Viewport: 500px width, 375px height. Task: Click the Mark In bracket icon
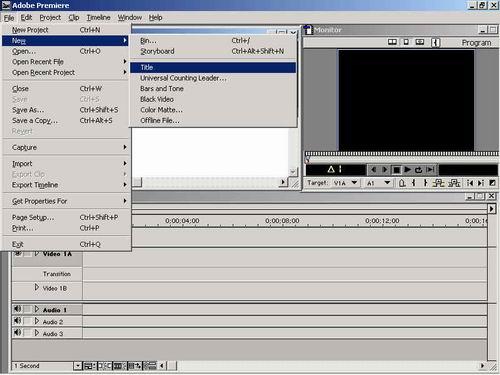click(x=414, y=183)
